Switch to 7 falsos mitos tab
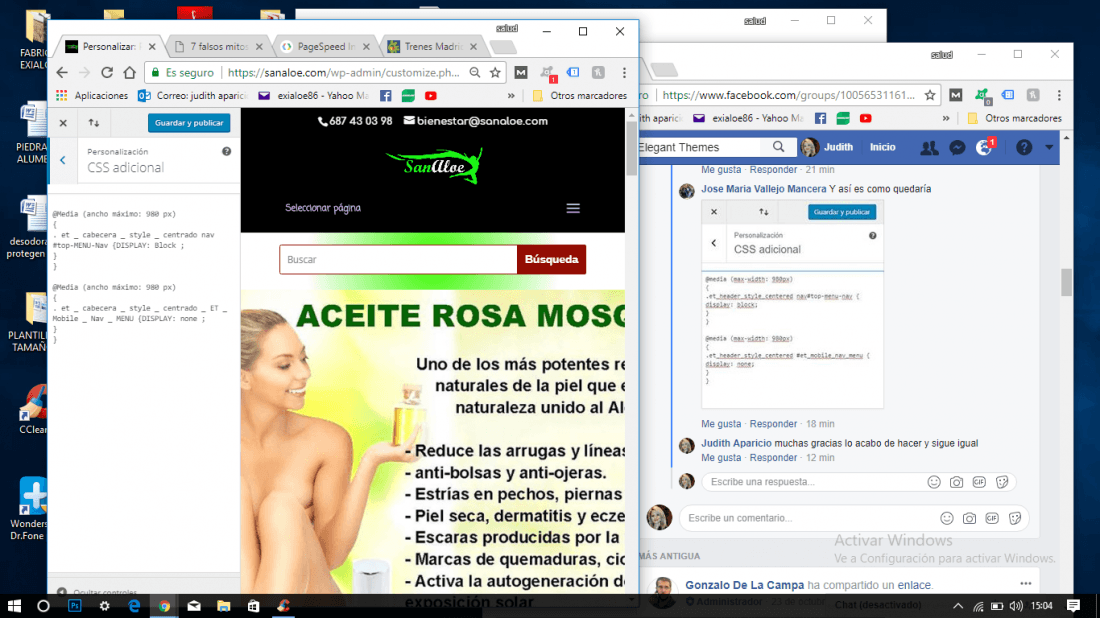This screenshot has width=1100, height=618. [x=217, y=46]
